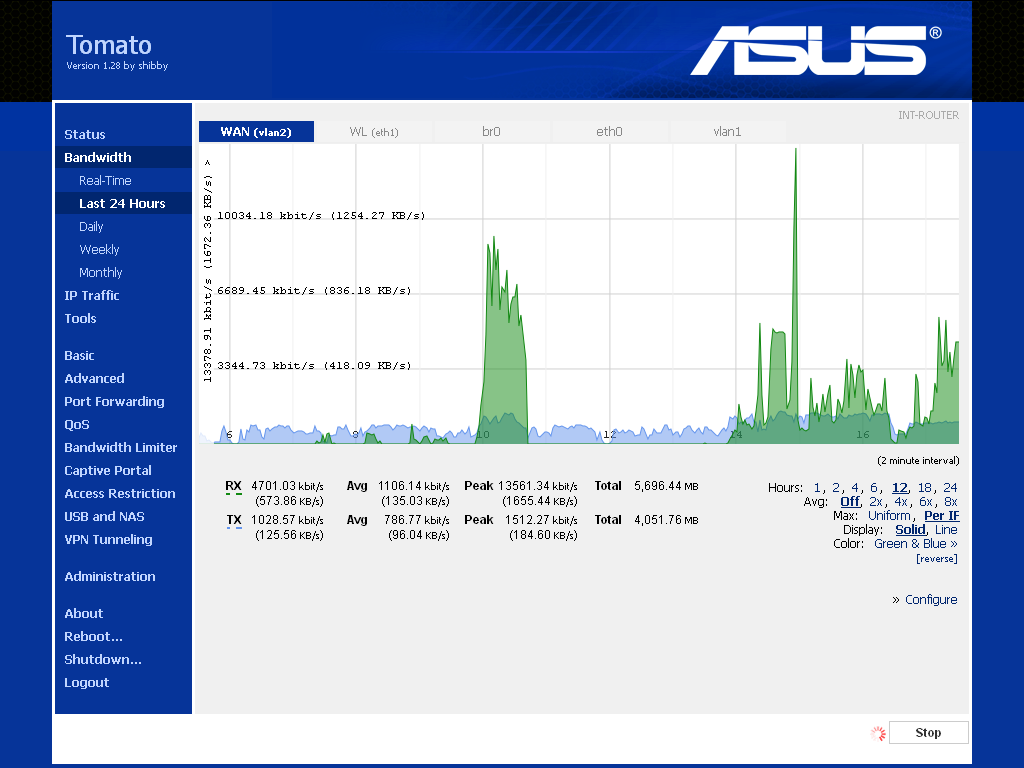Go to Real-Time bandwidth page

[x=105, y=180]
